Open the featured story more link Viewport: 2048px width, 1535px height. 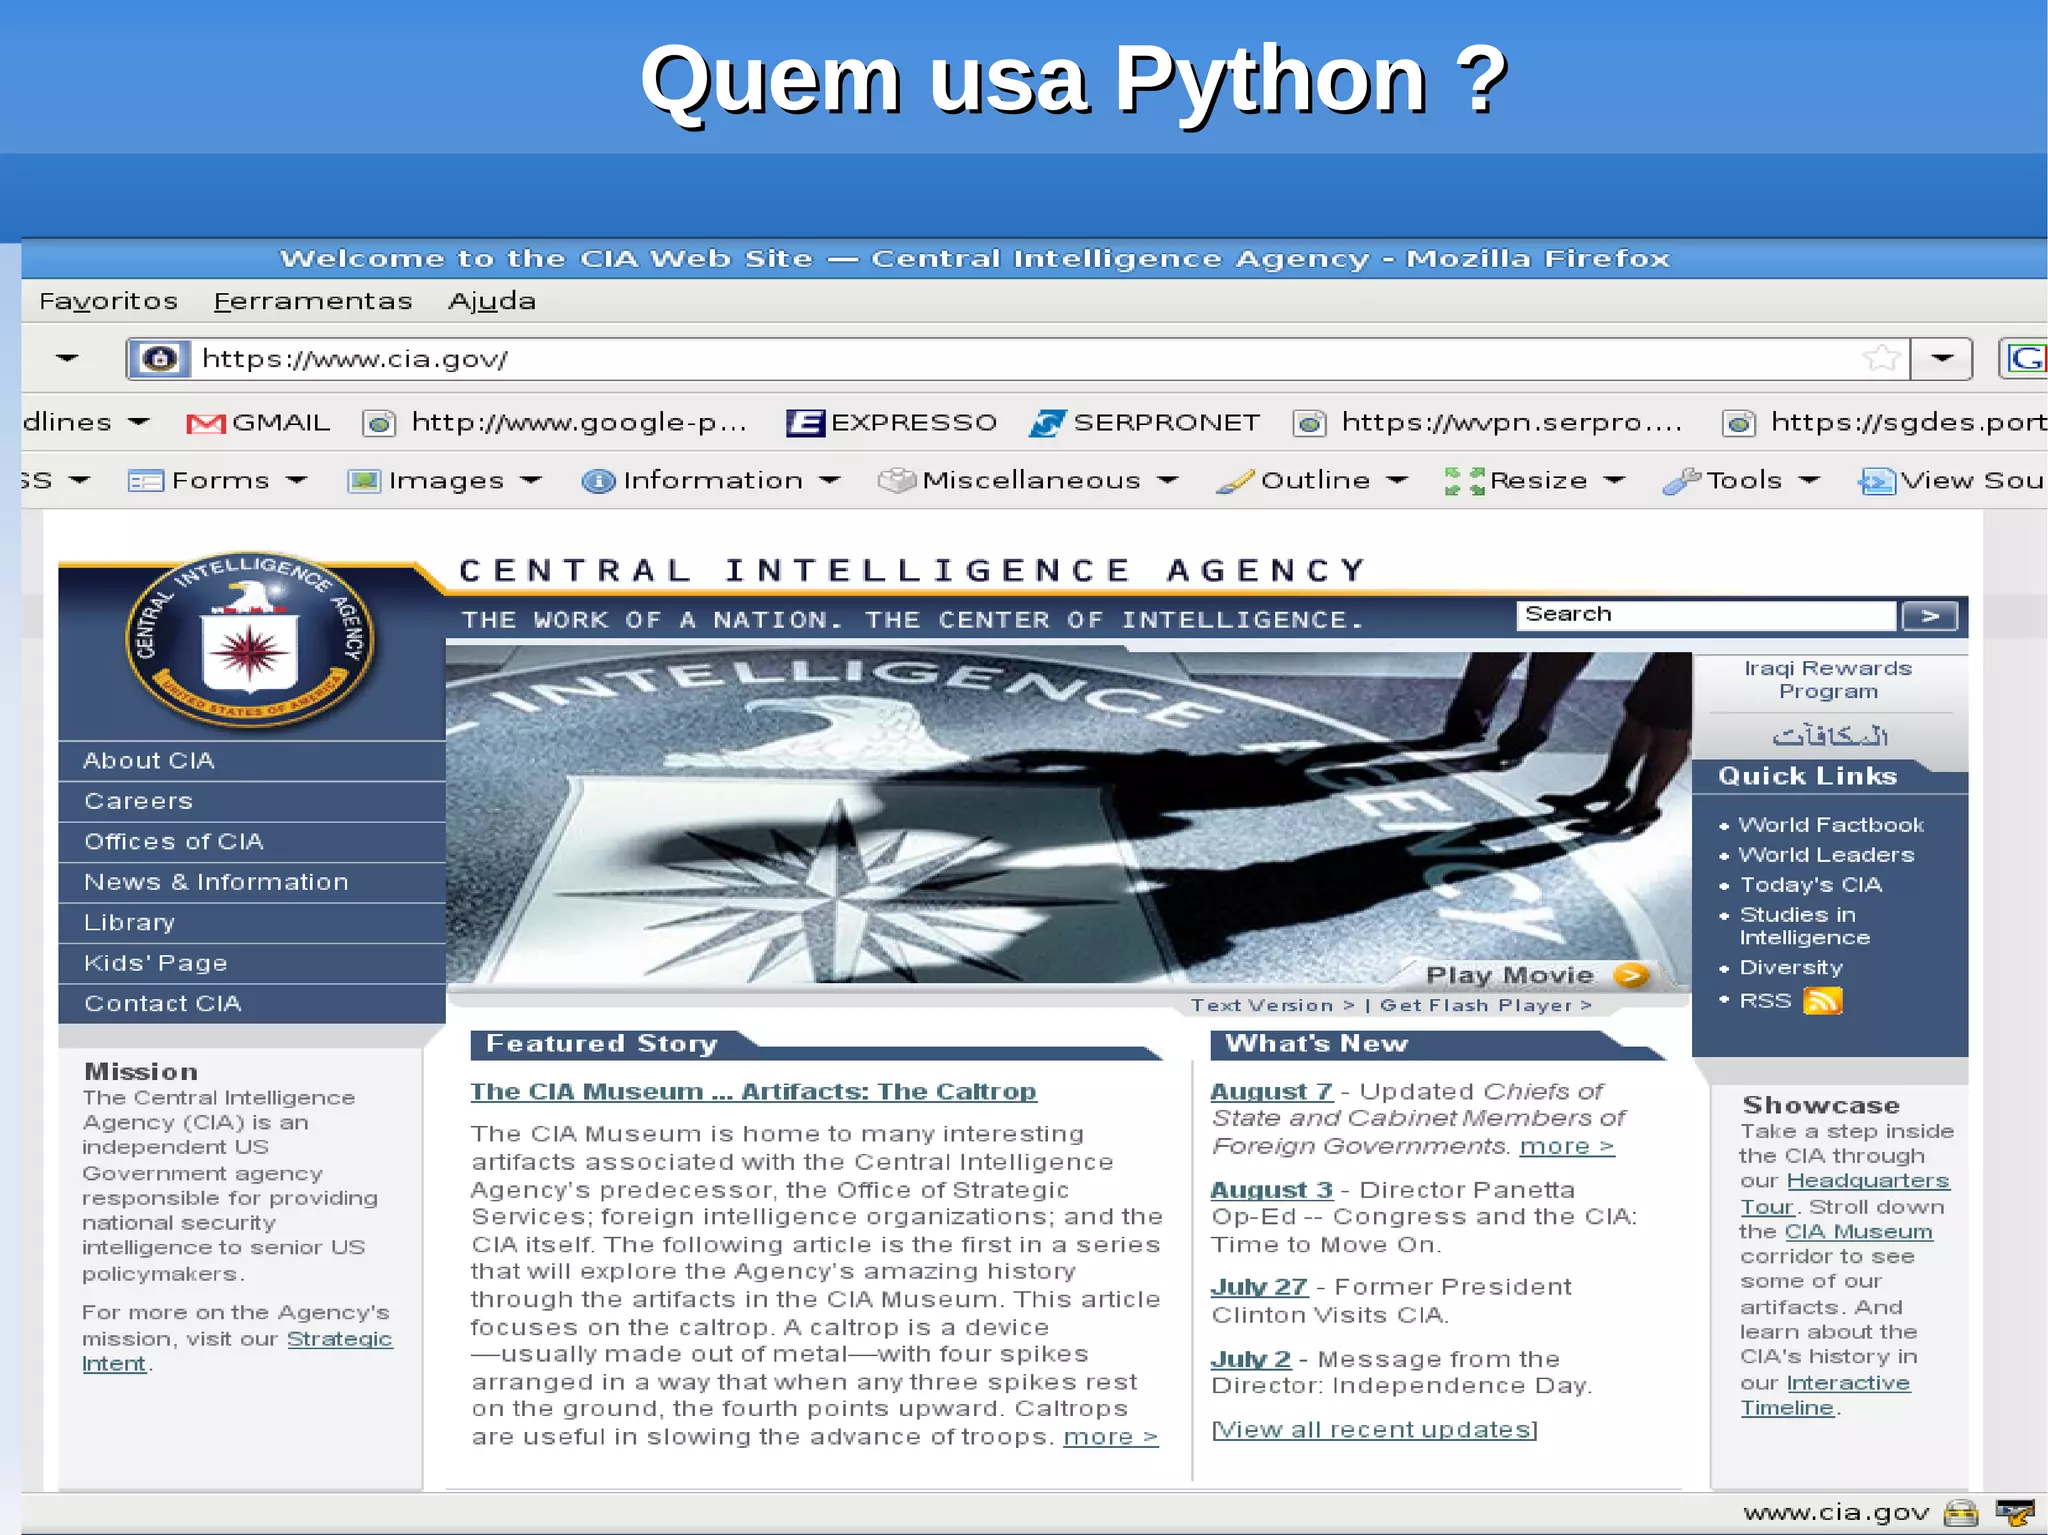click(1110, 1438)
